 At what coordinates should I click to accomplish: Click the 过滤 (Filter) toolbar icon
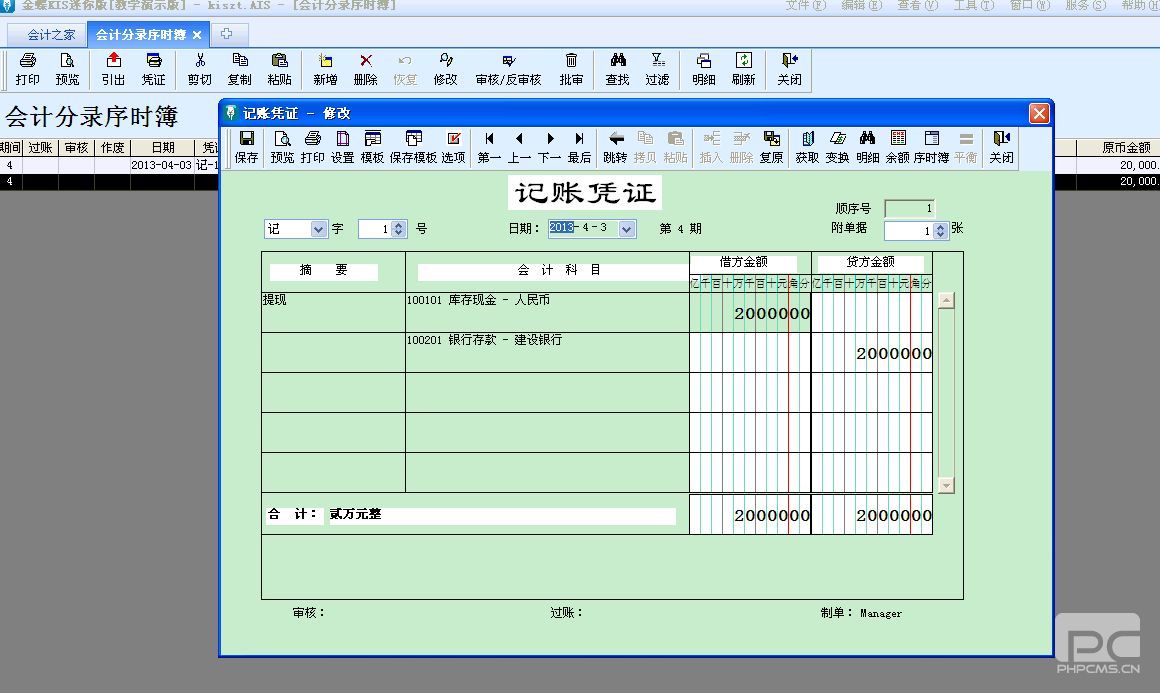(657, 69)
